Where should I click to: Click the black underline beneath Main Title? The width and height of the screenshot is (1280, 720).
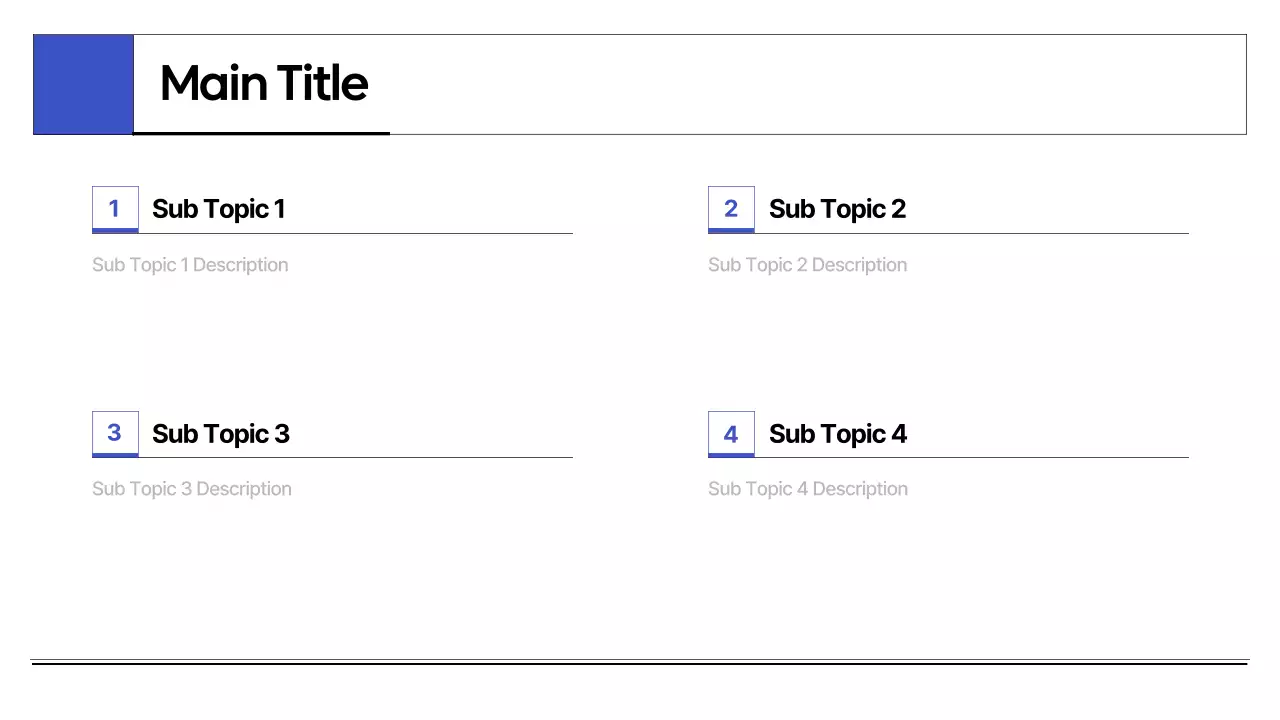click(x=261, y=133)
